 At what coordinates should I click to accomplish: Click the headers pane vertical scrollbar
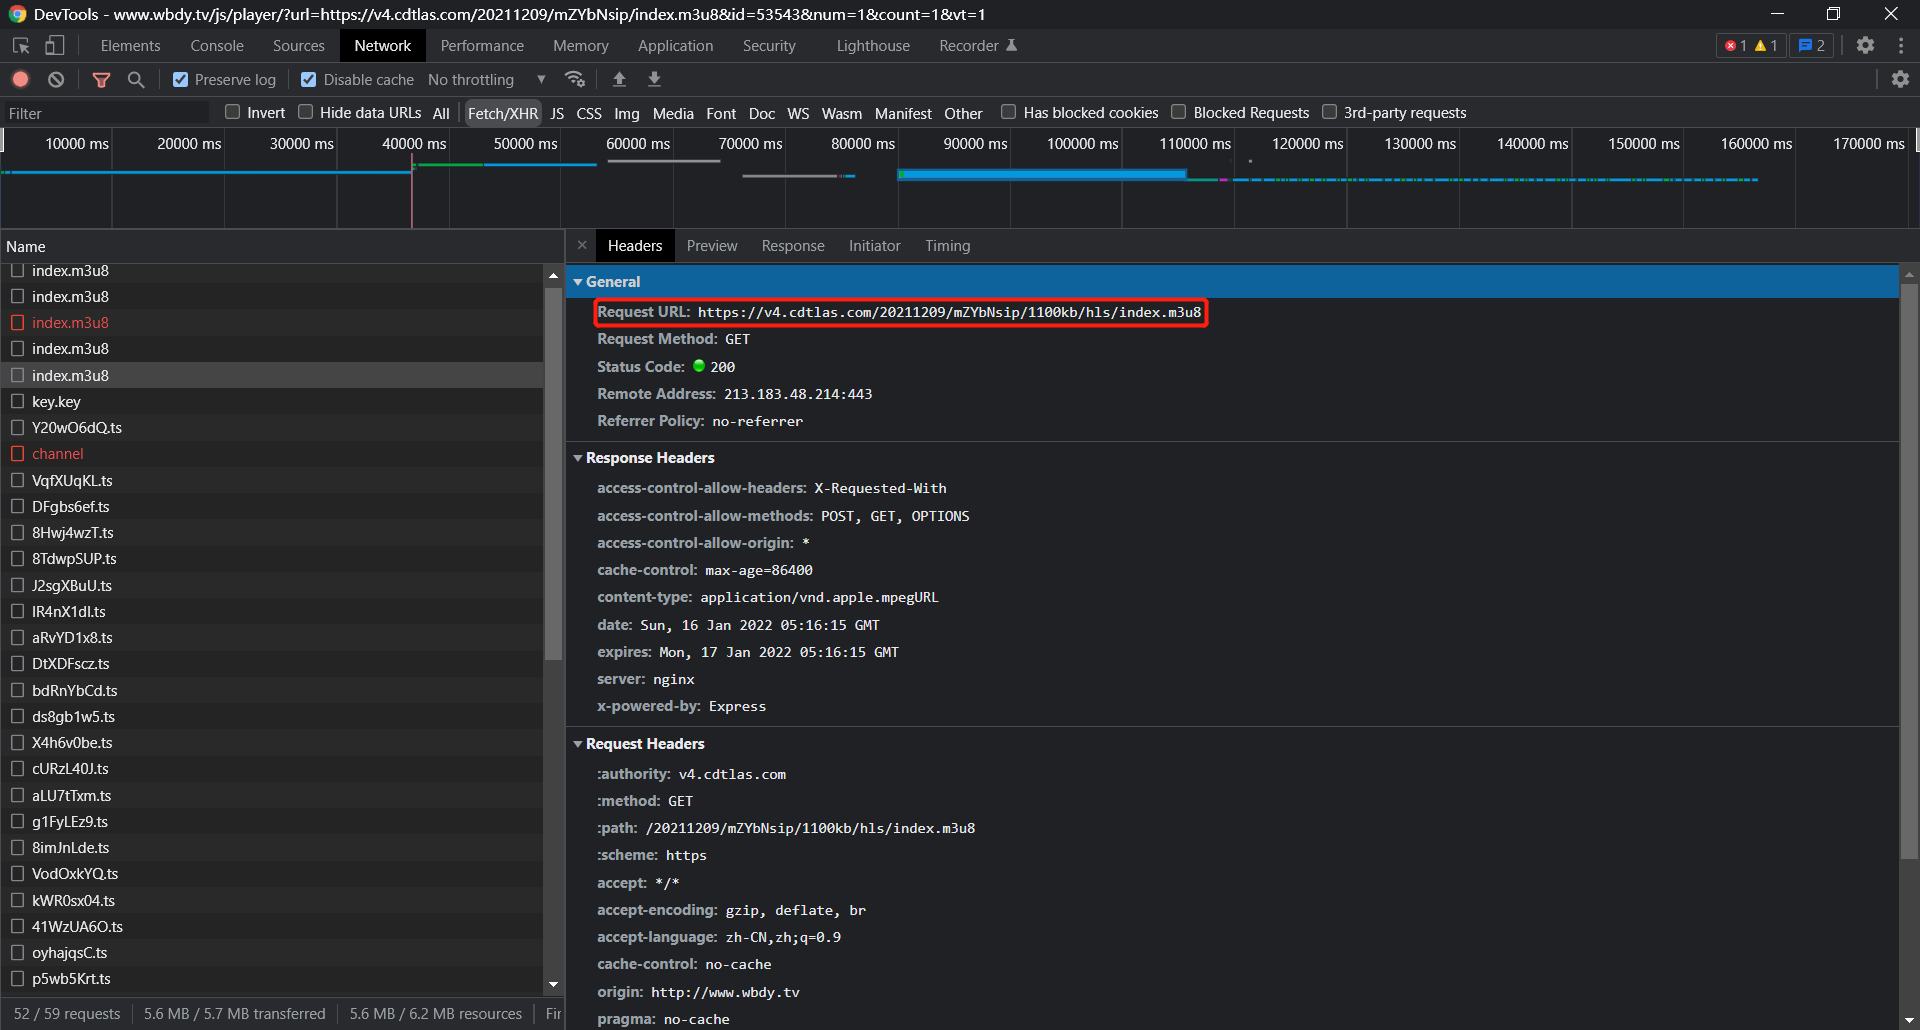coord(1908,570)
